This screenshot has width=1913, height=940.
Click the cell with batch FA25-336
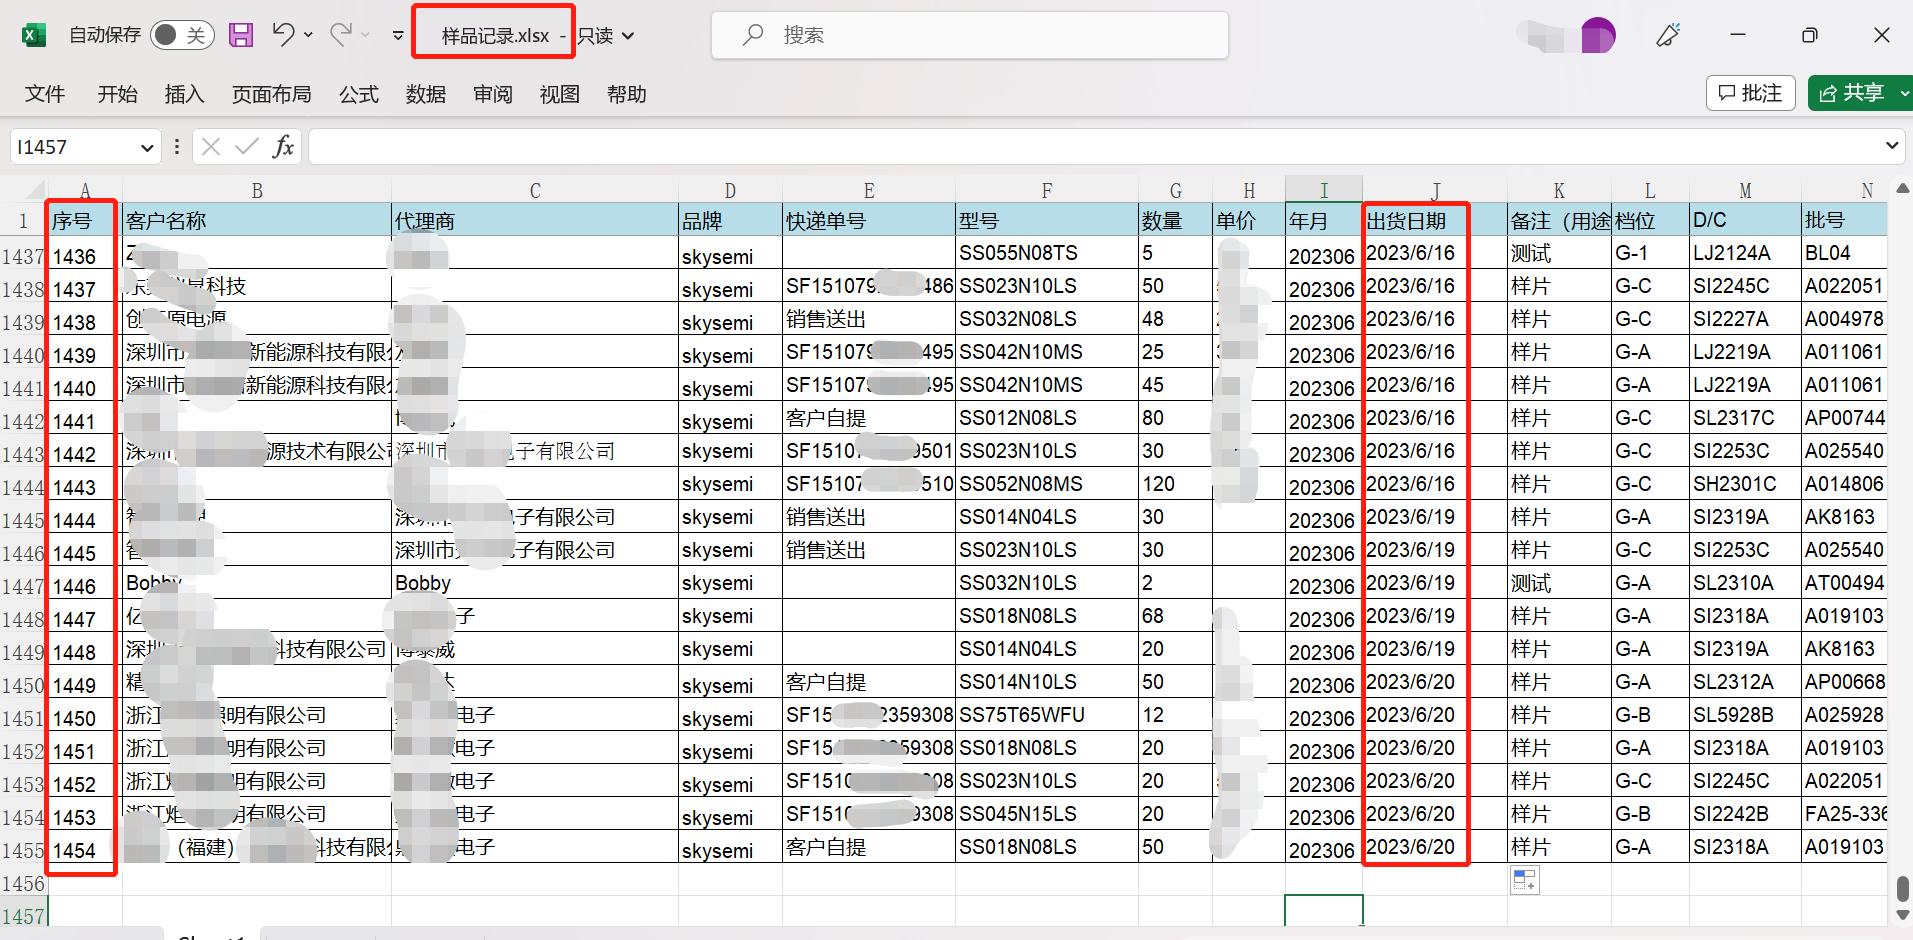pos(1844,814)
